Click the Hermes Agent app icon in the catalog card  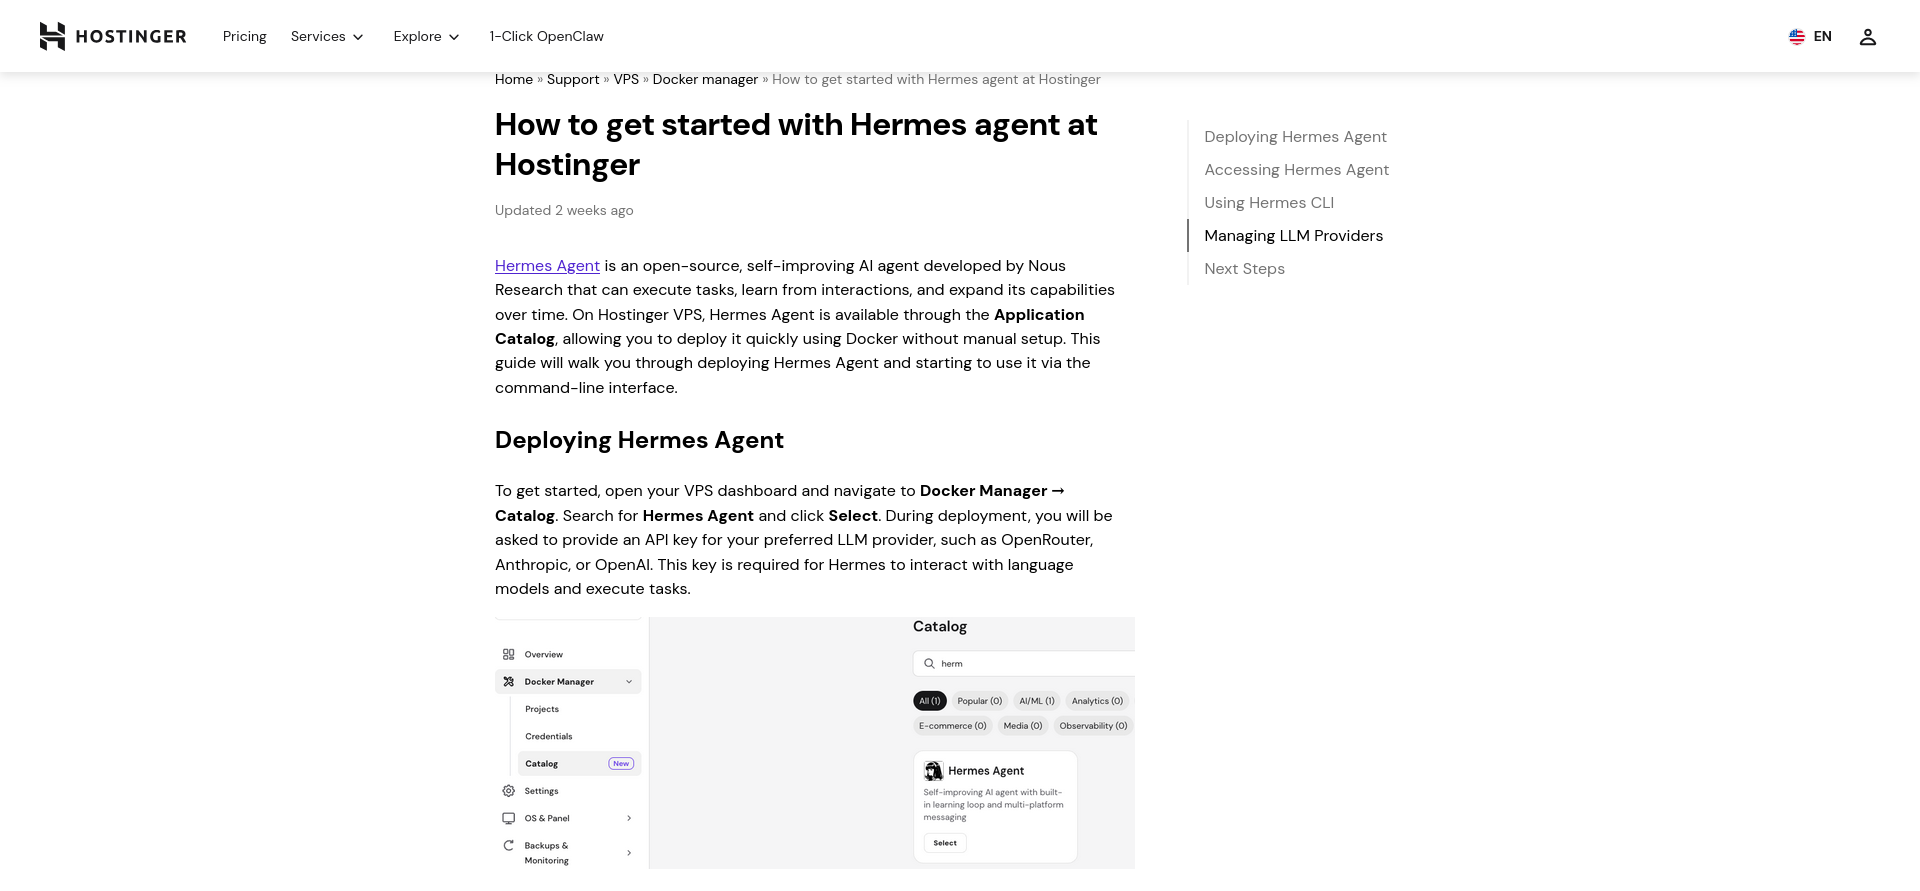[x=933, y=771]
